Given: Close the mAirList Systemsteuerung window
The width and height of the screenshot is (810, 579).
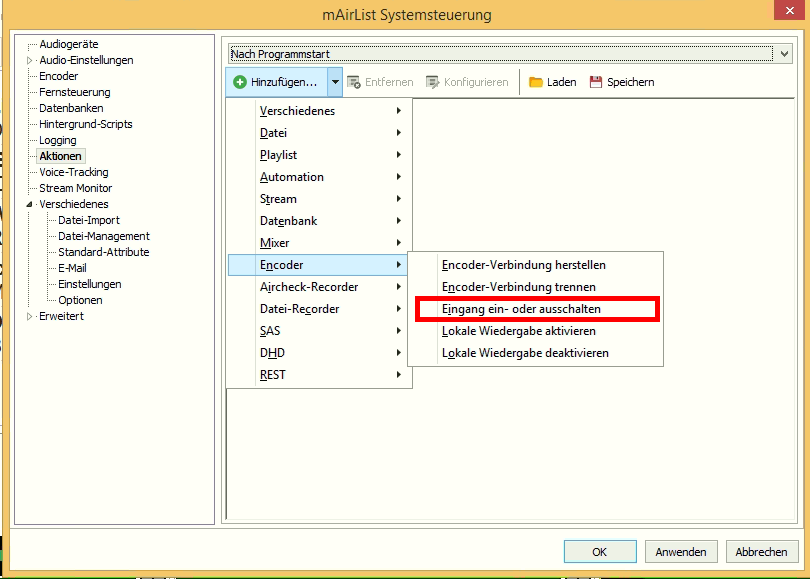Looking at the screenshot, I should (789, 10).
